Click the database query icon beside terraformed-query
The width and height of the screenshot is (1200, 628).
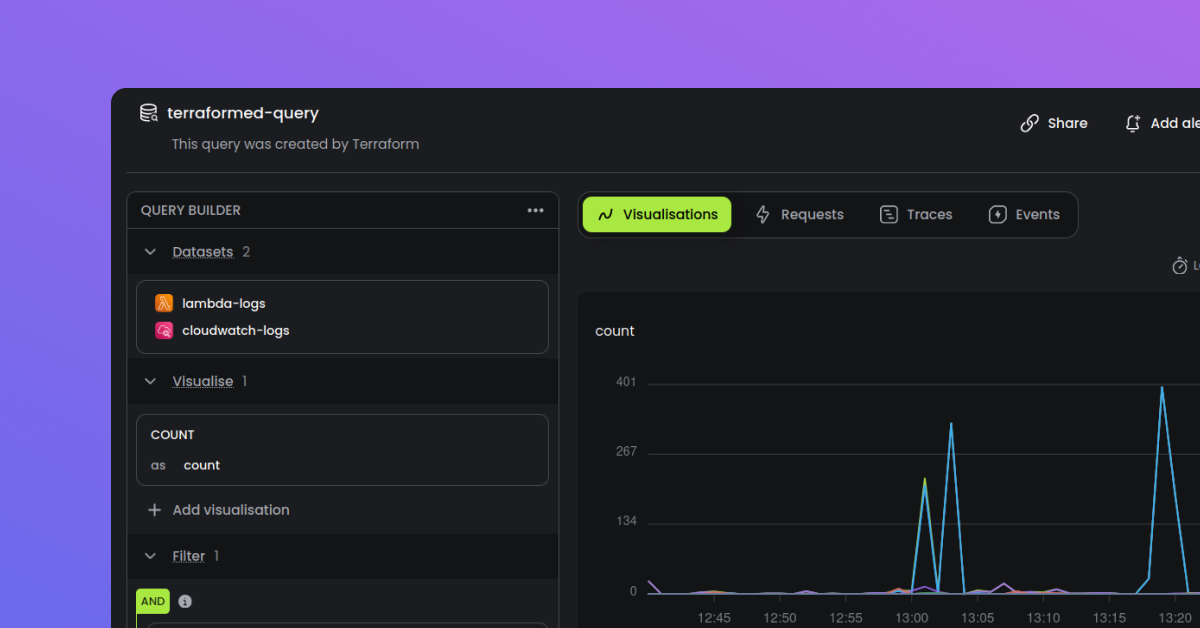point(148,112)
